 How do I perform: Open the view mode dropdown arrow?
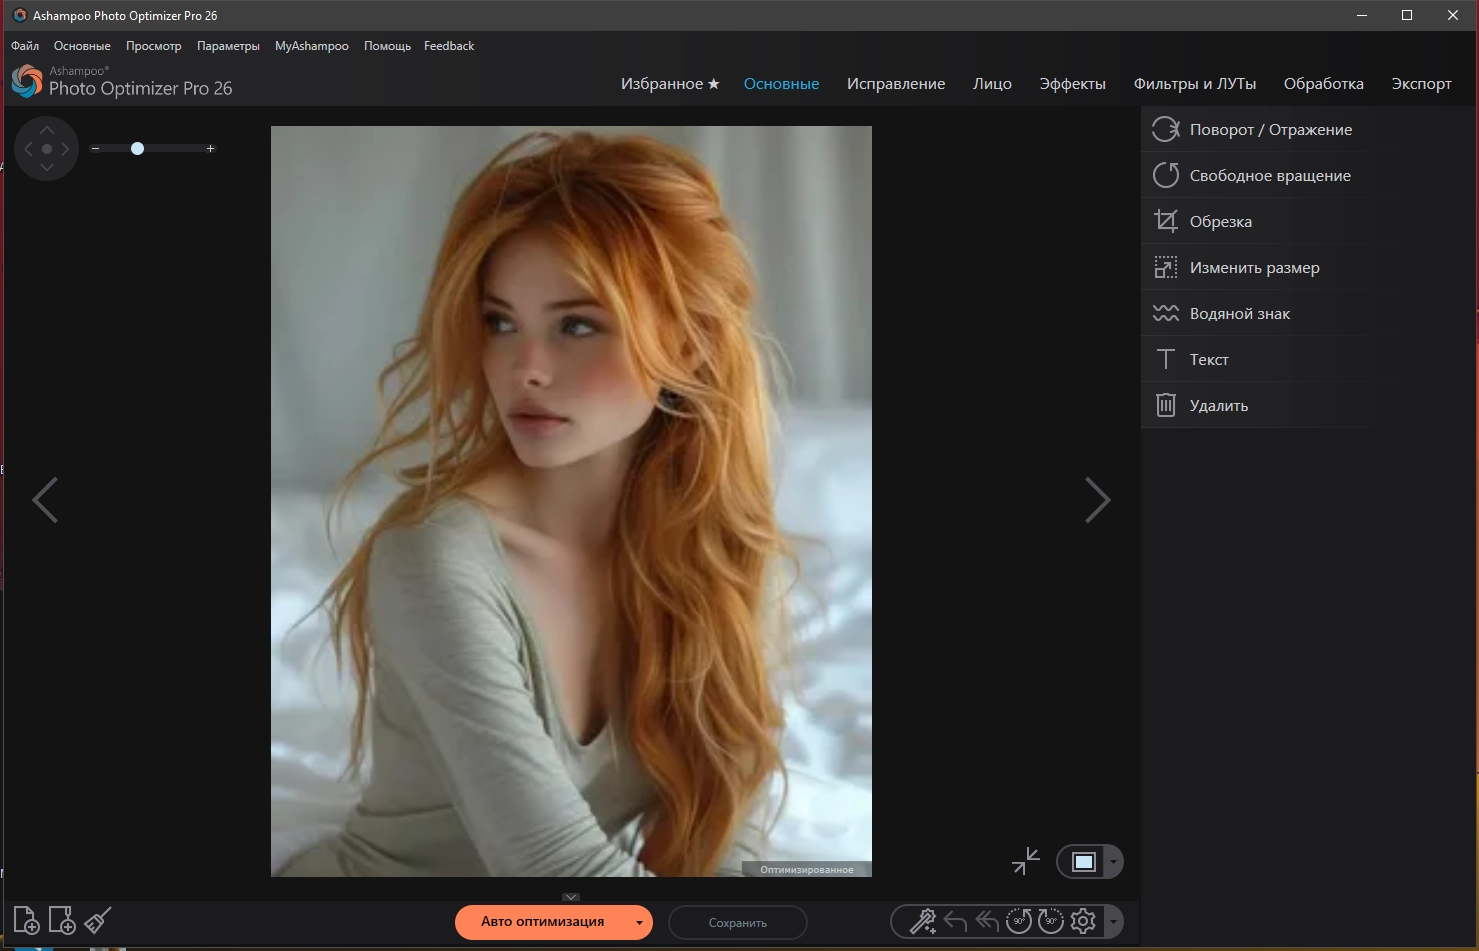click(1113, 862)
